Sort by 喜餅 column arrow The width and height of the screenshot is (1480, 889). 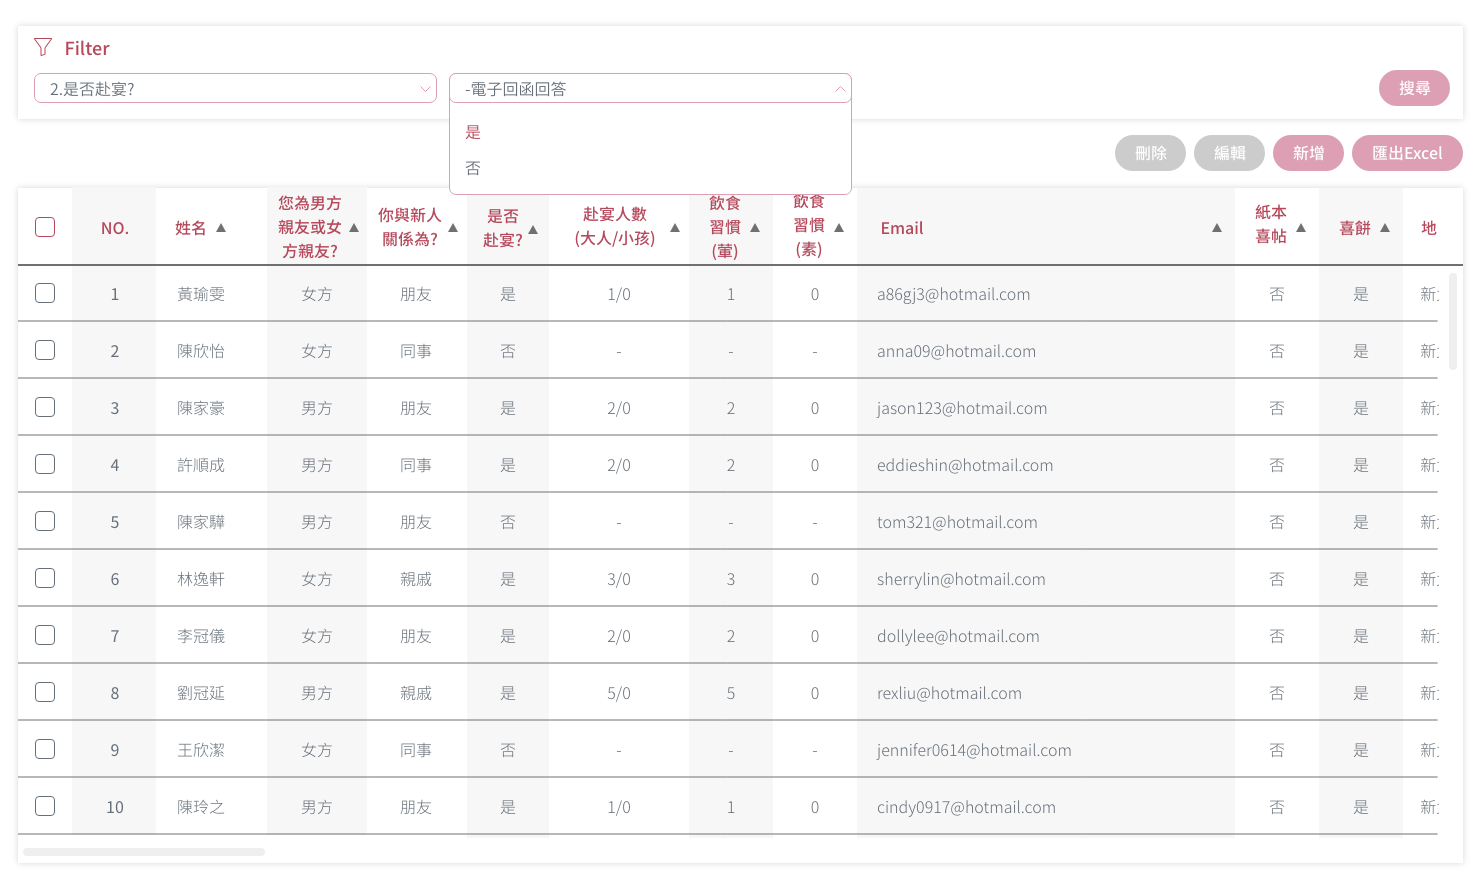1385,228
